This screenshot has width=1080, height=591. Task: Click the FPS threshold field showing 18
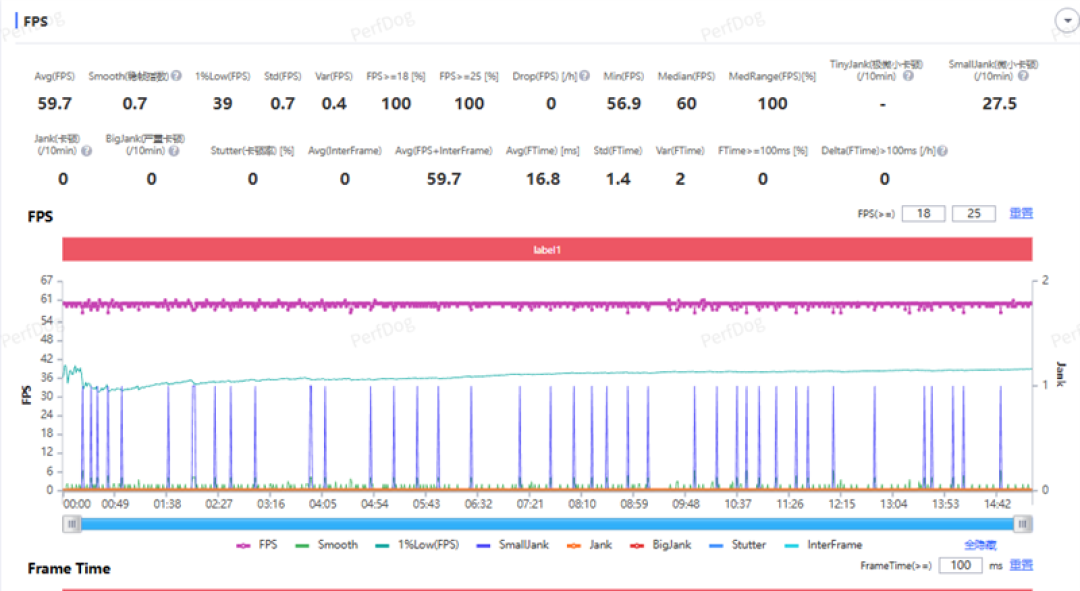click(924, 214)
